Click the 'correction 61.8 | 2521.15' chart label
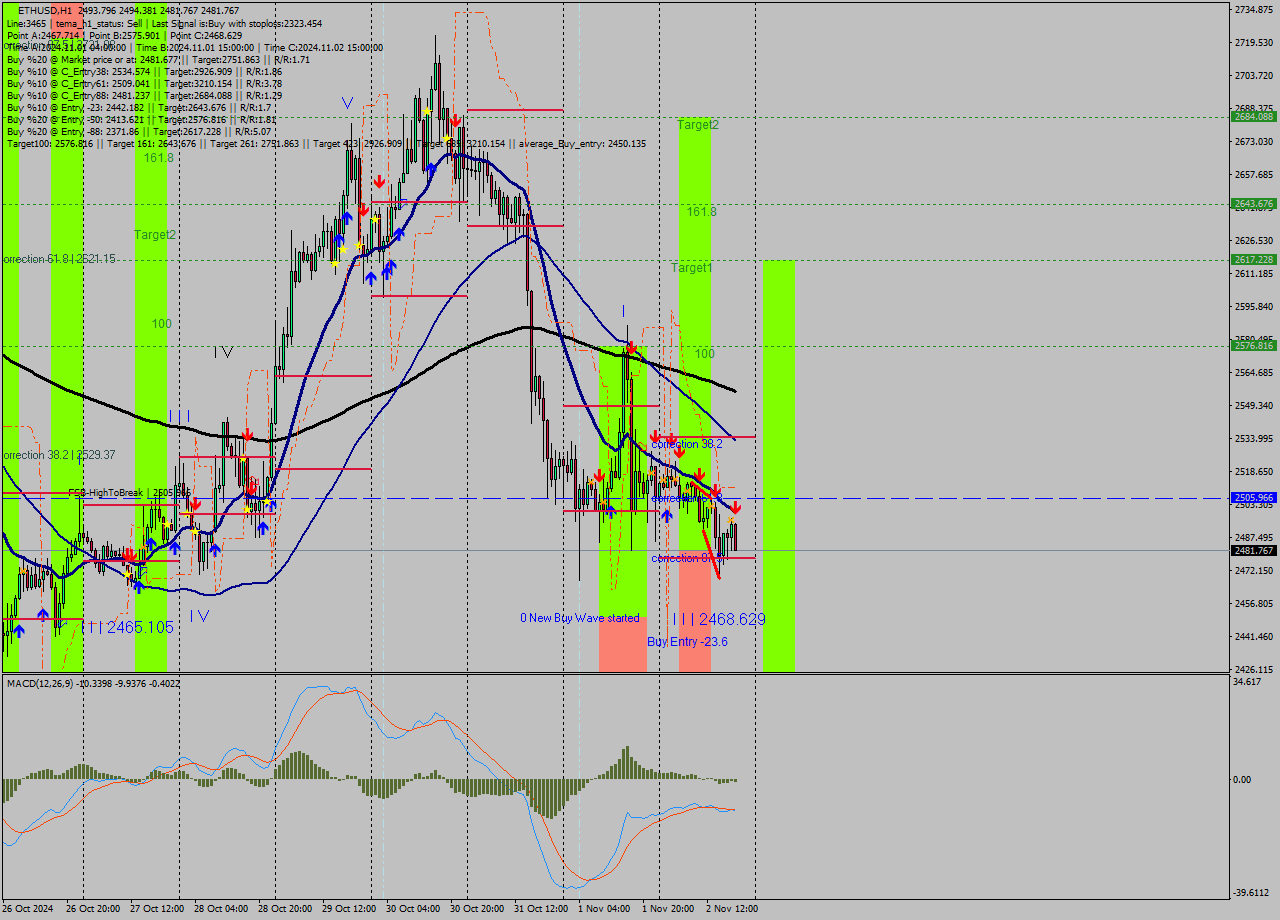The image size is (1280, 920). point(59,259)
